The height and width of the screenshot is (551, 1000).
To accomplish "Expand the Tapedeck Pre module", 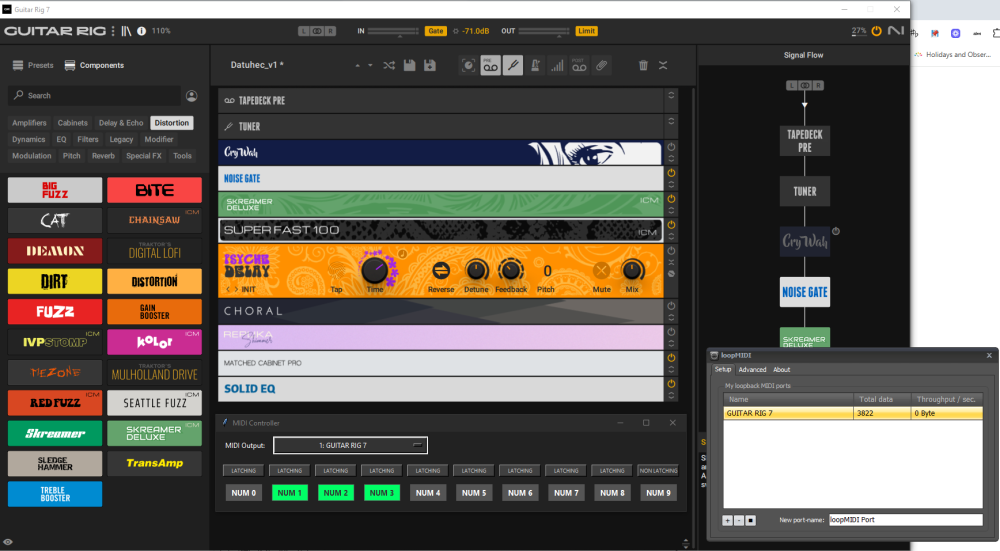I will click(671, 96).
